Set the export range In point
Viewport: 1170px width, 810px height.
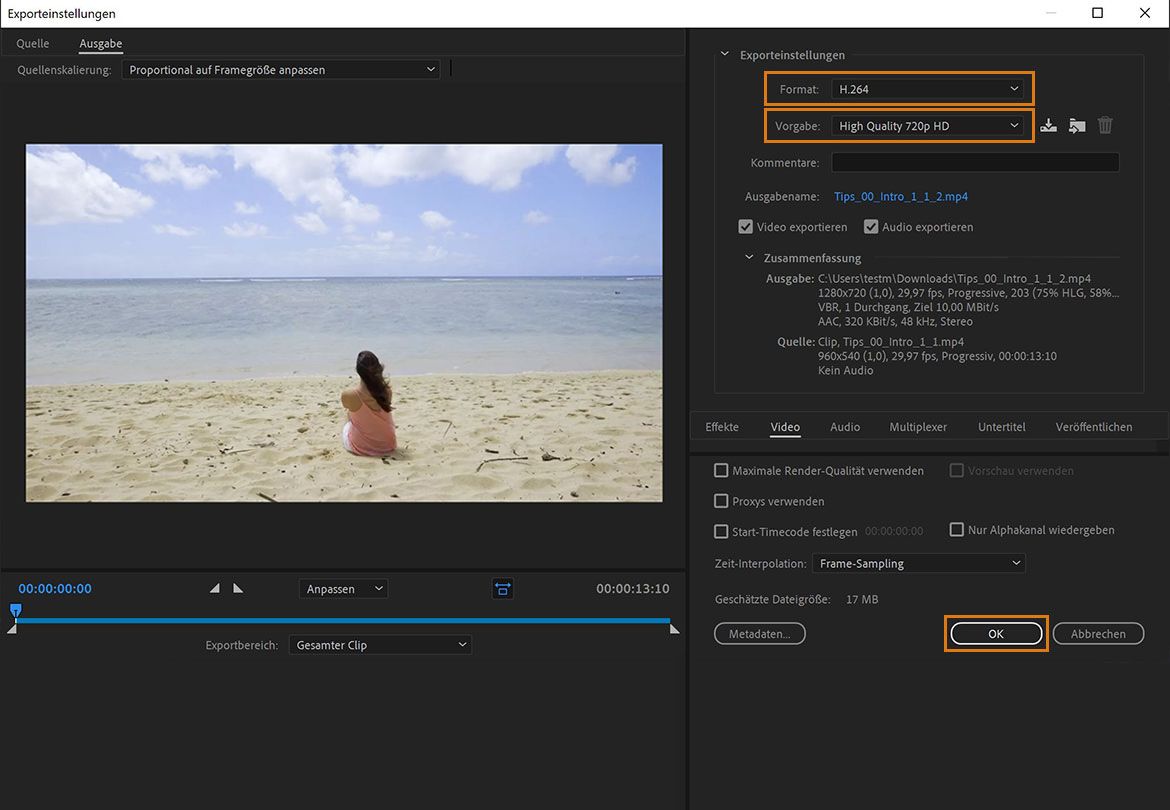[215, 588]
